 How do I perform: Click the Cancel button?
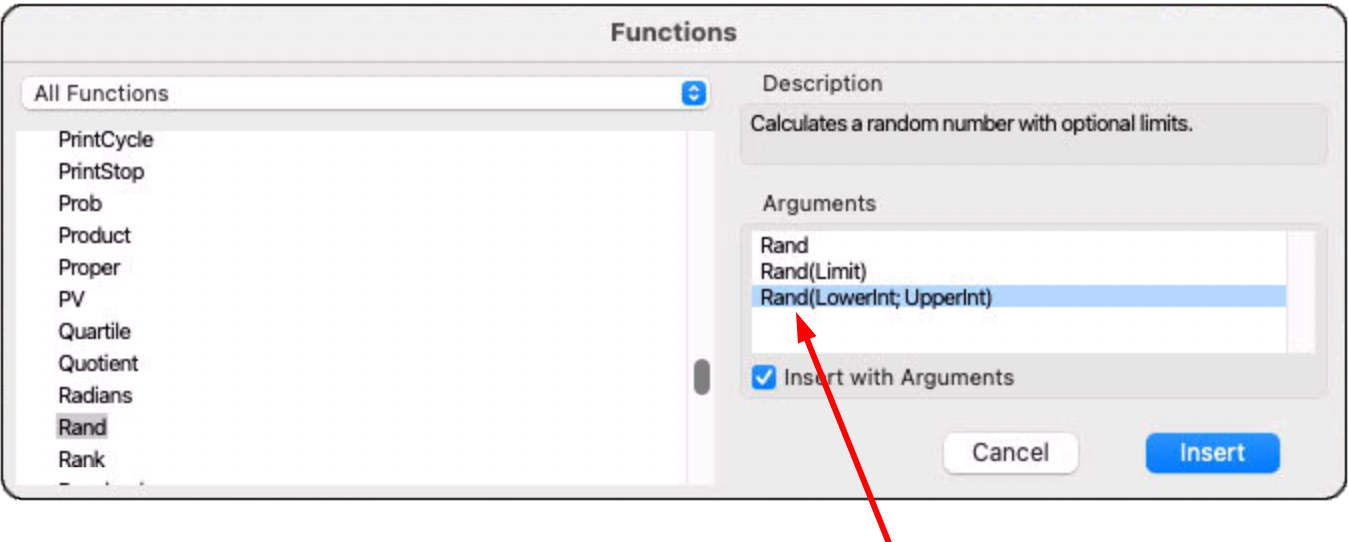[1010, 453]
